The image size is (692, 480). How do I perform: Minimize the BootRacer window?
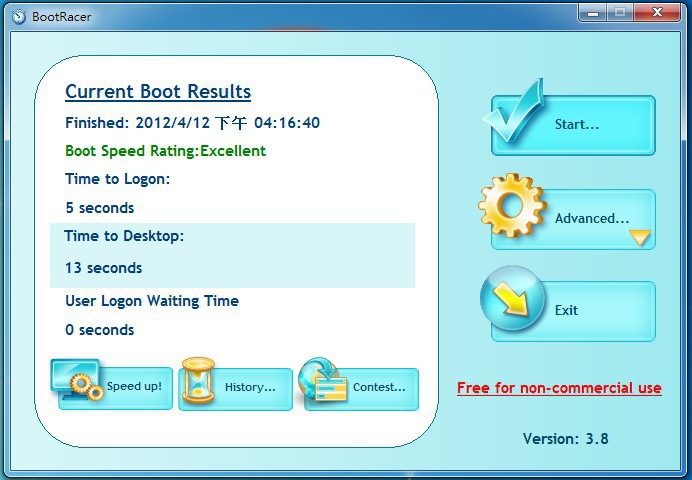tap(593, 13)
